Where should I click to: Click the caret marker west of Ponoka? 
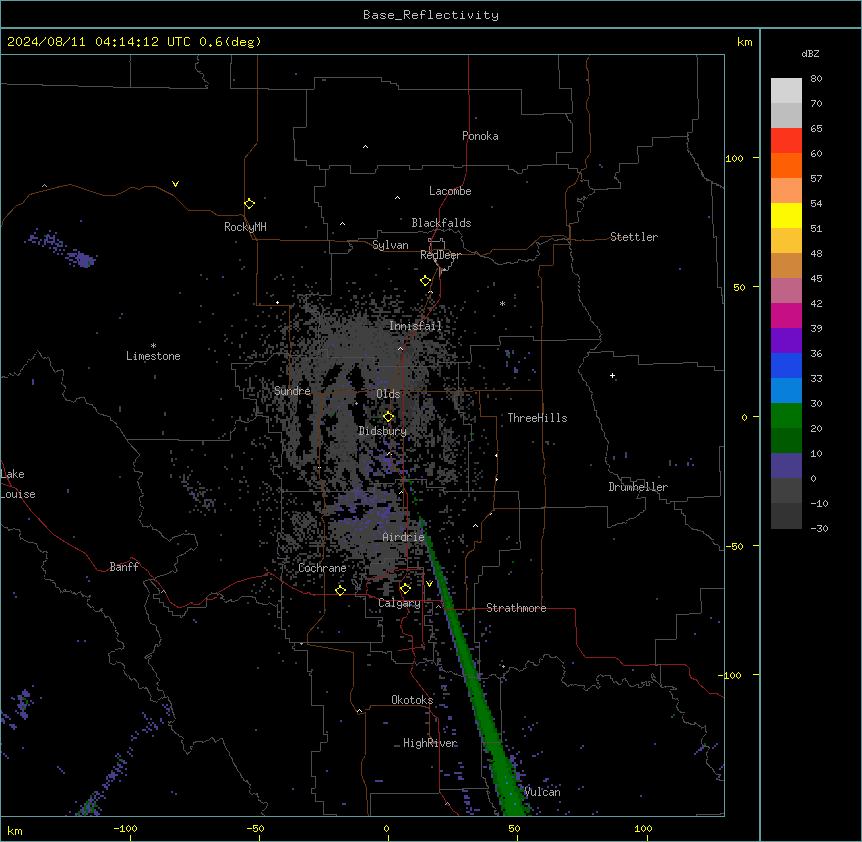[x=366, y=147]
